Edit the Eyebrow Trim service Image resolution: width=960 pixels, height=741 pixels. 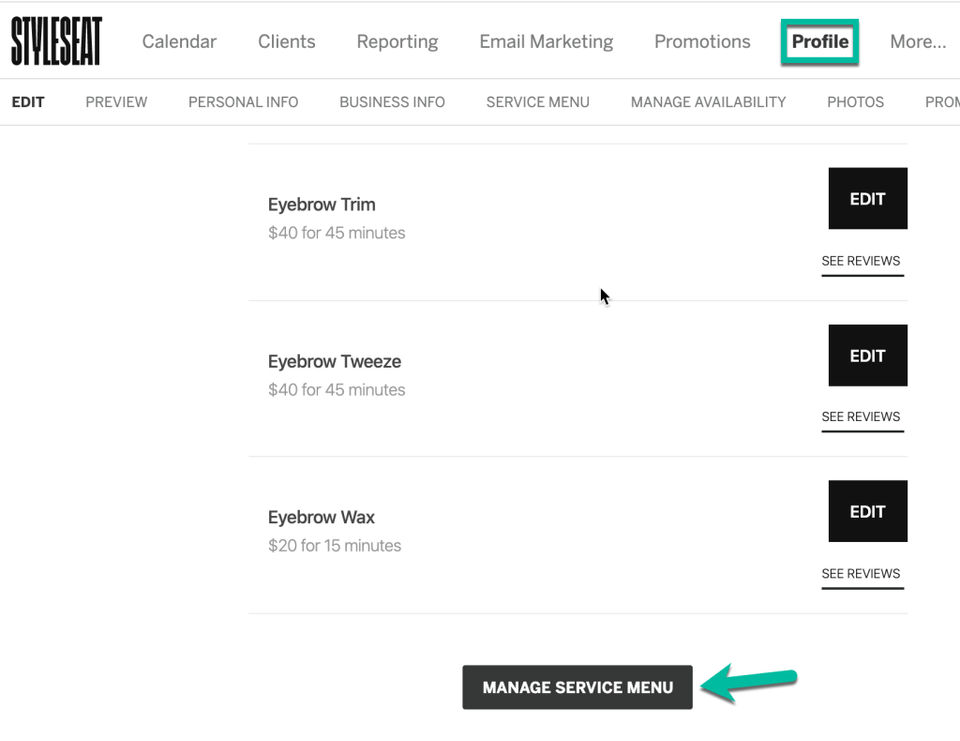(867, 199)
